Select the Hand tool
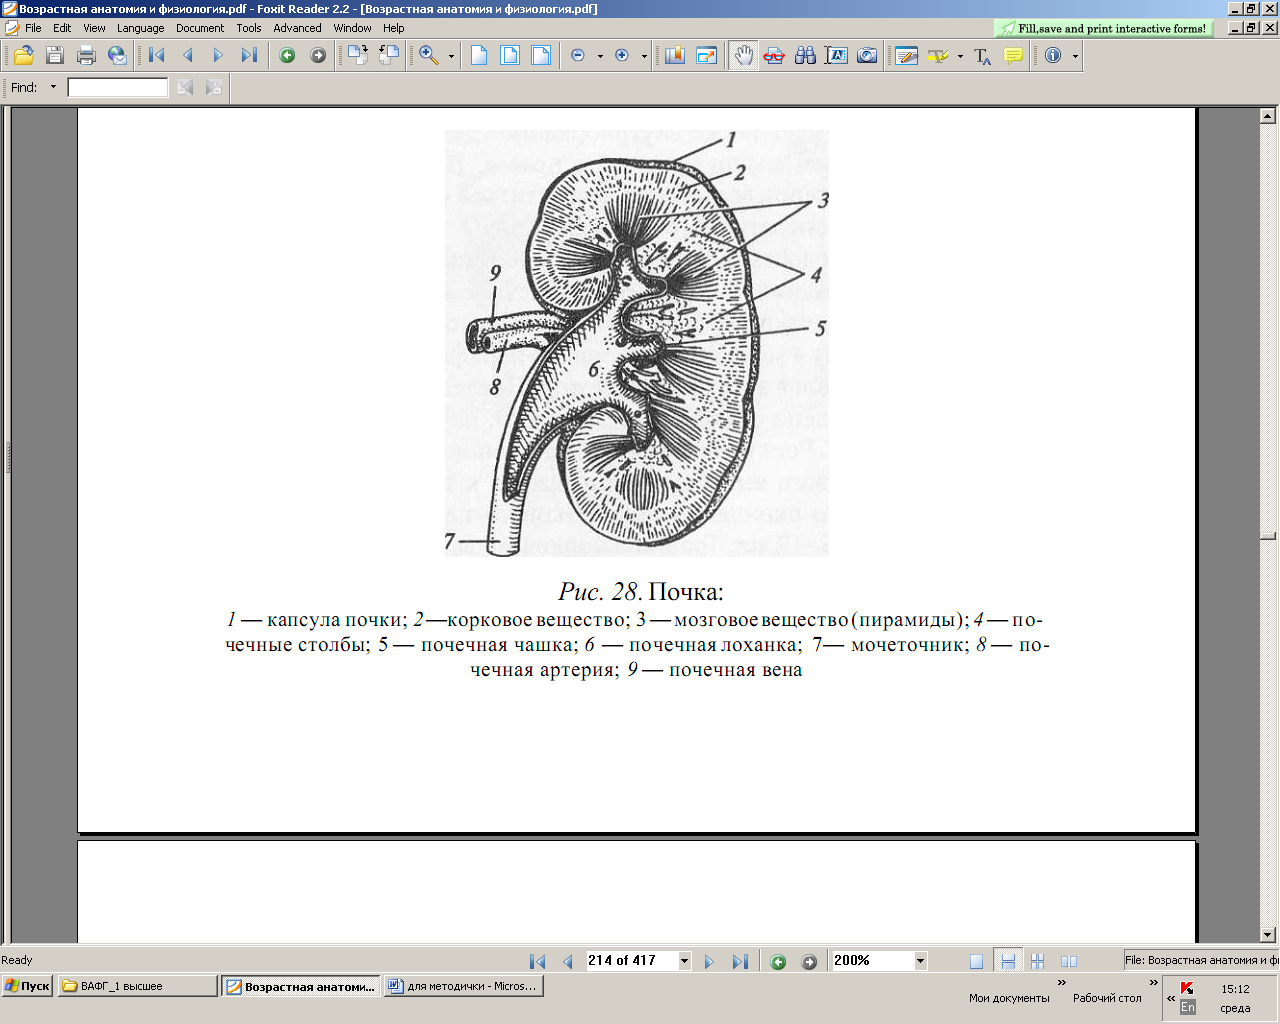1280x1024 pixels. 743,56
